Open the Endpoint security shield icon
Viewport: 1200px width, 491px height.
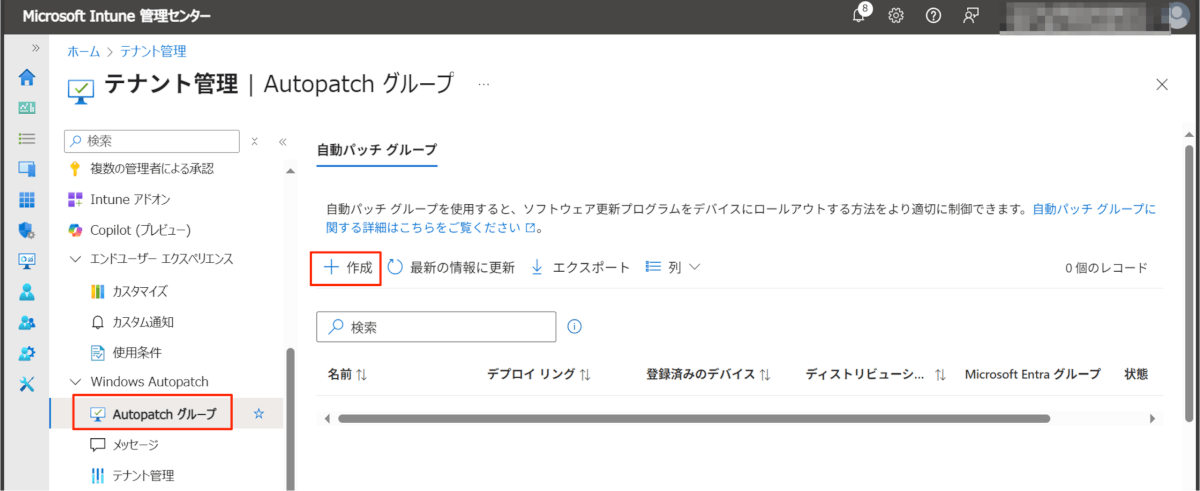[x=27, y=230]
